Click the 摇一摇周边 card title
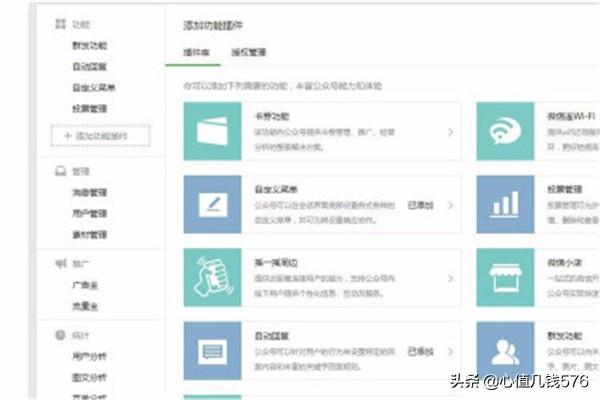This screenshot has width=600, height=400. click(276, 263)
